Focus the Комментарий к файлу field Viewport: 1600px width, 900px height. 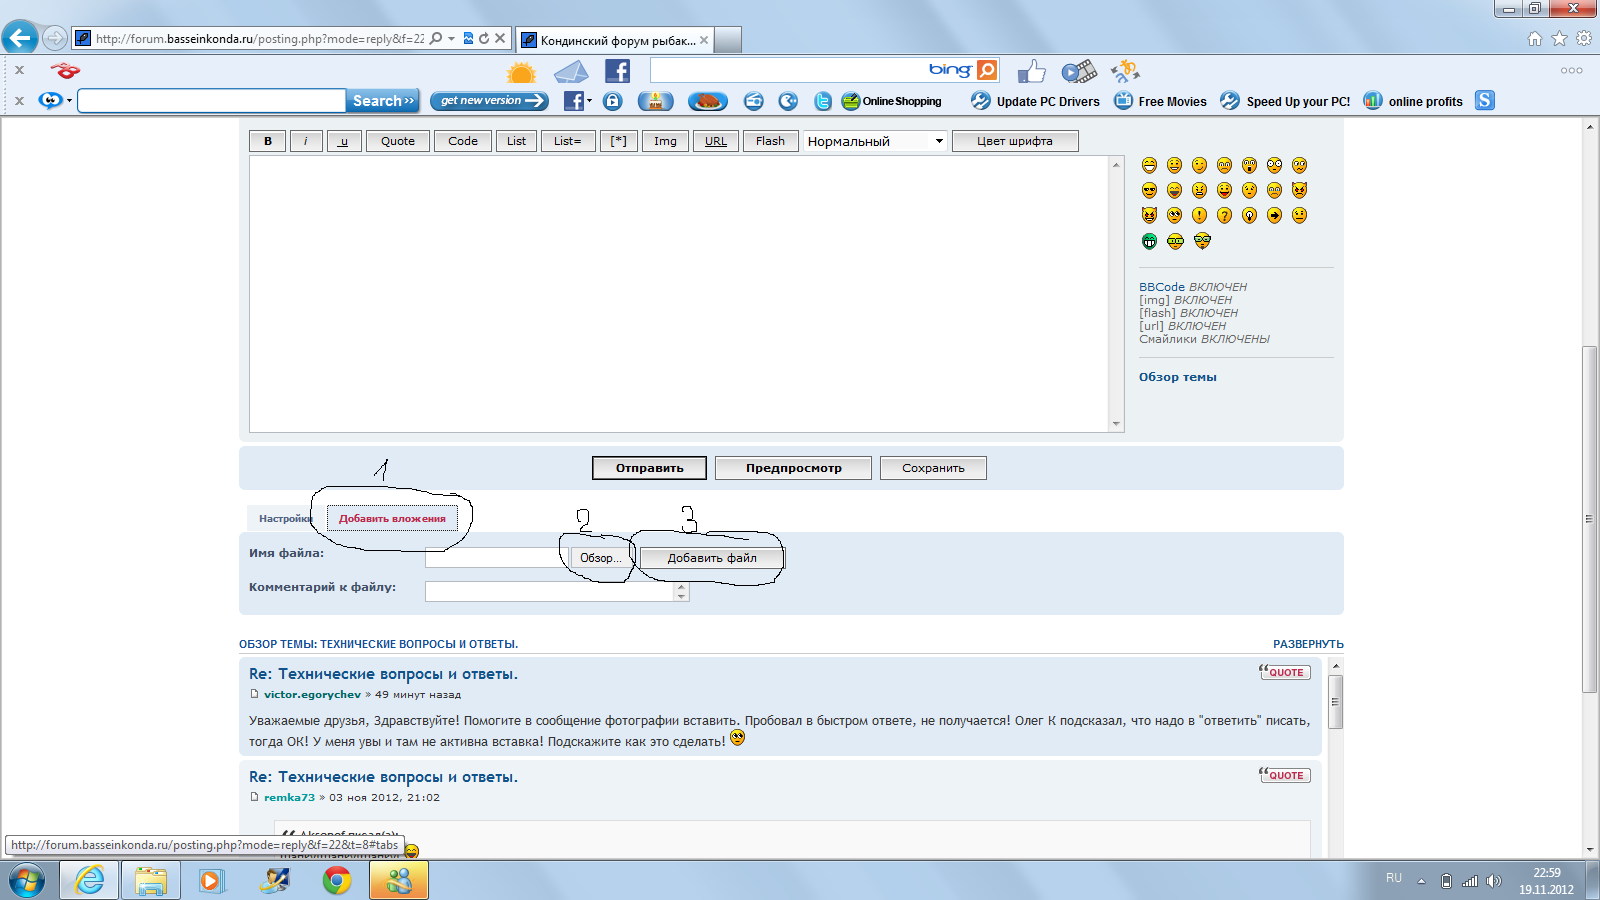(x=551, y=591)
